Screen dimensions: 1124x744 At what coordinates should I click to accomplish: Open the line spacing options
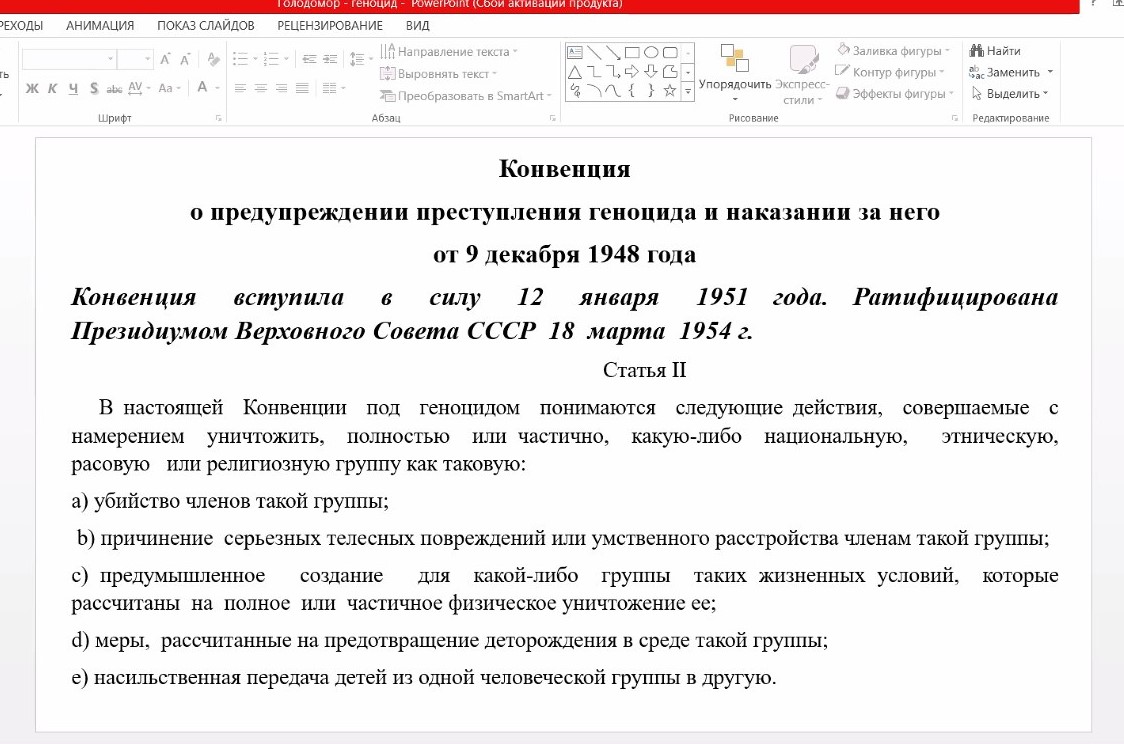point(360,59)
